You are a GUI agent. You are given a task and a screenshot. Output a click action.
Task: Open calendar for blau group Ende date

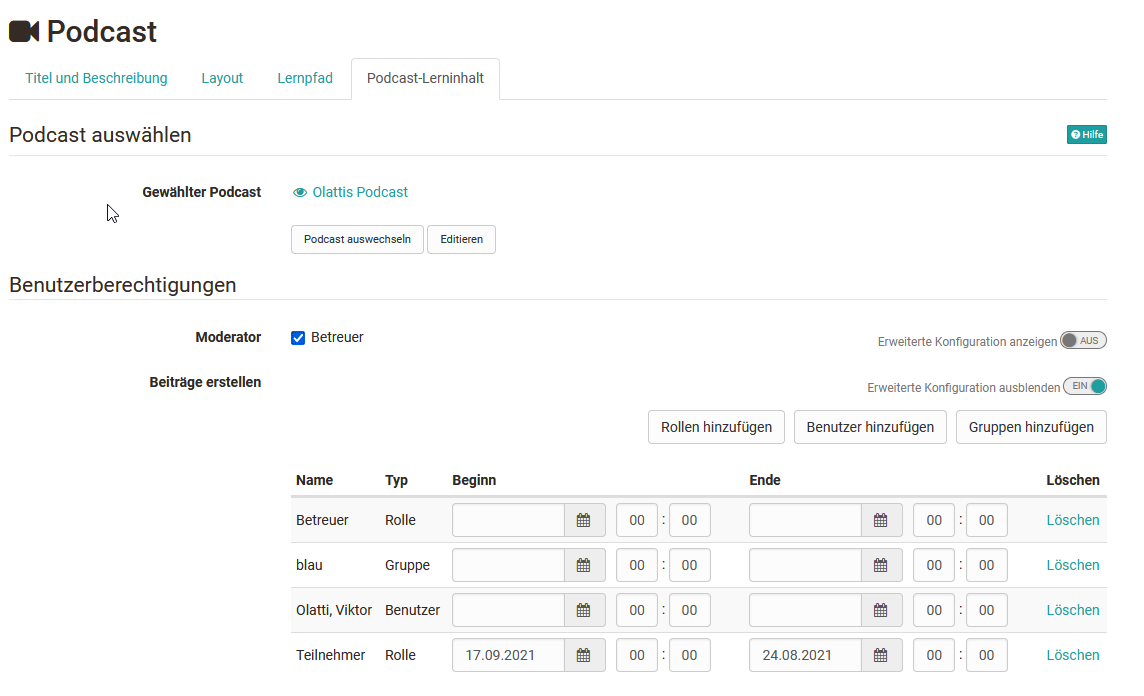click(881, 565)
